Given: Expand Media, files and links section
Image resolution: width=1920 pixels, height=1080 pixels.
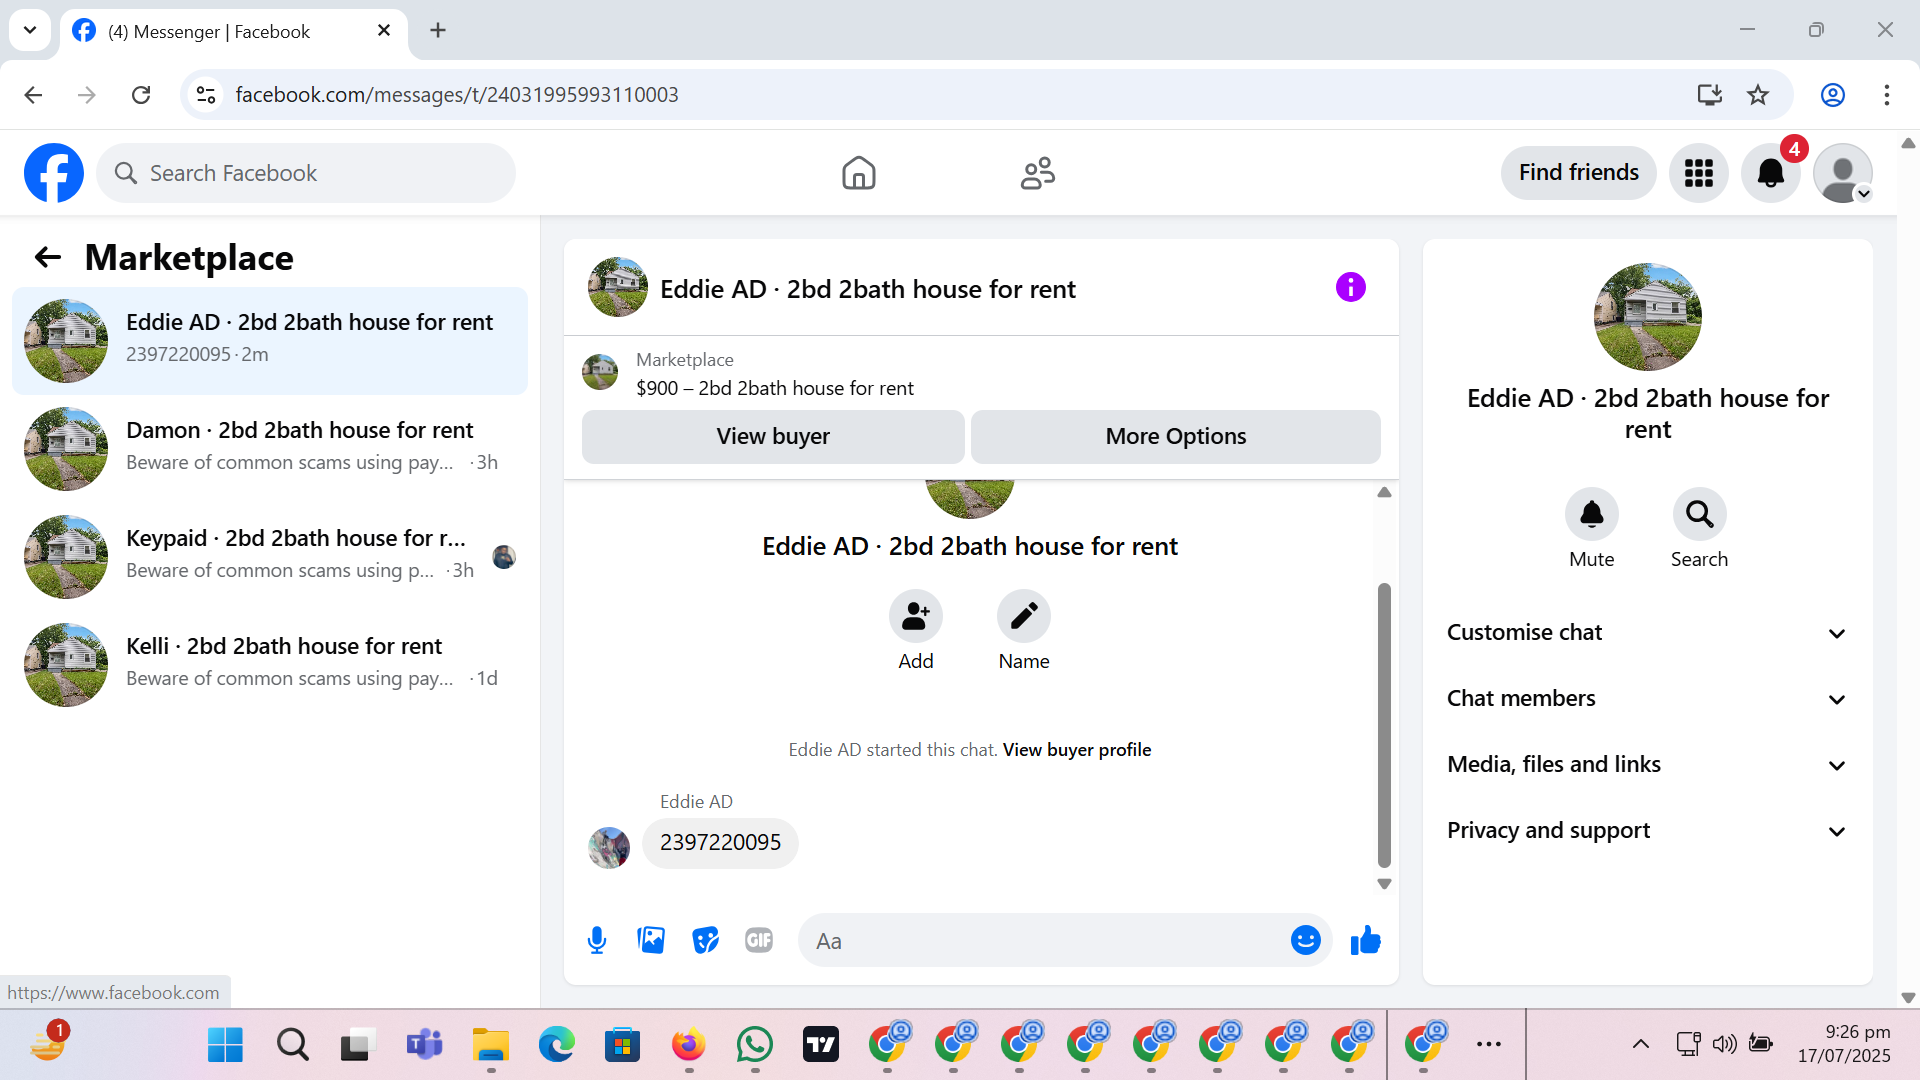Looking at the screenshot, I should tap(1647, 765).
